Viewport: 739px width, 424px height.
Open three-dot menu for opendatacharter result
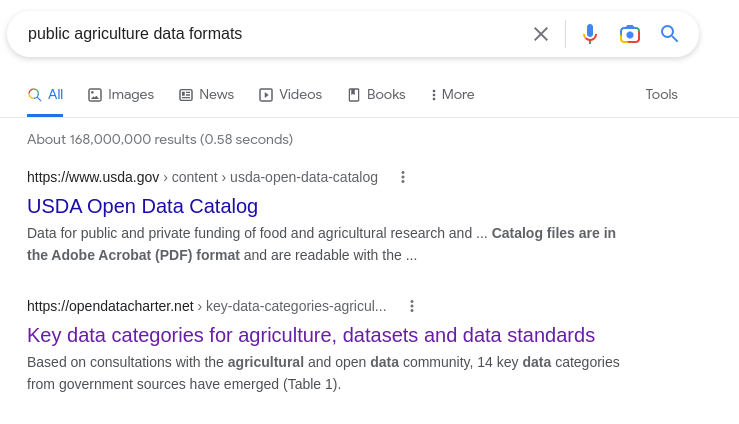click(x=411, y=306)
